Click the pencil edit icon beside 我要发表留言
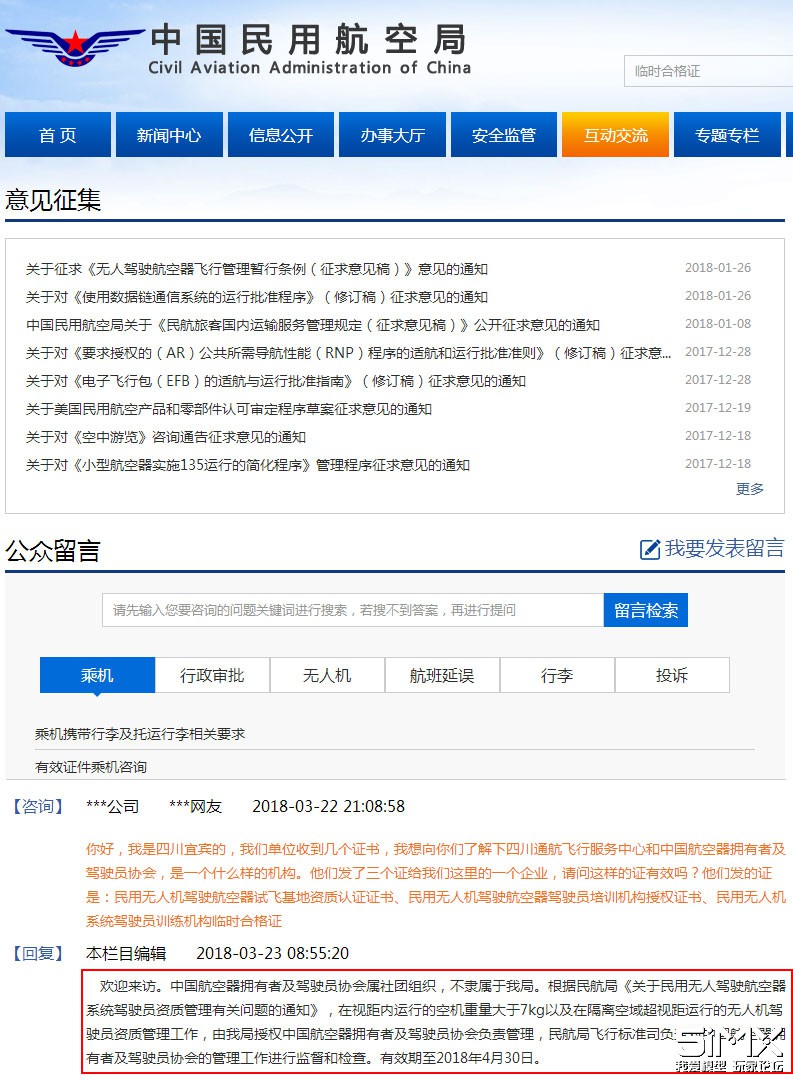Screen dimensions: 793x1079 pyautogui.click(x=650, y=549)
